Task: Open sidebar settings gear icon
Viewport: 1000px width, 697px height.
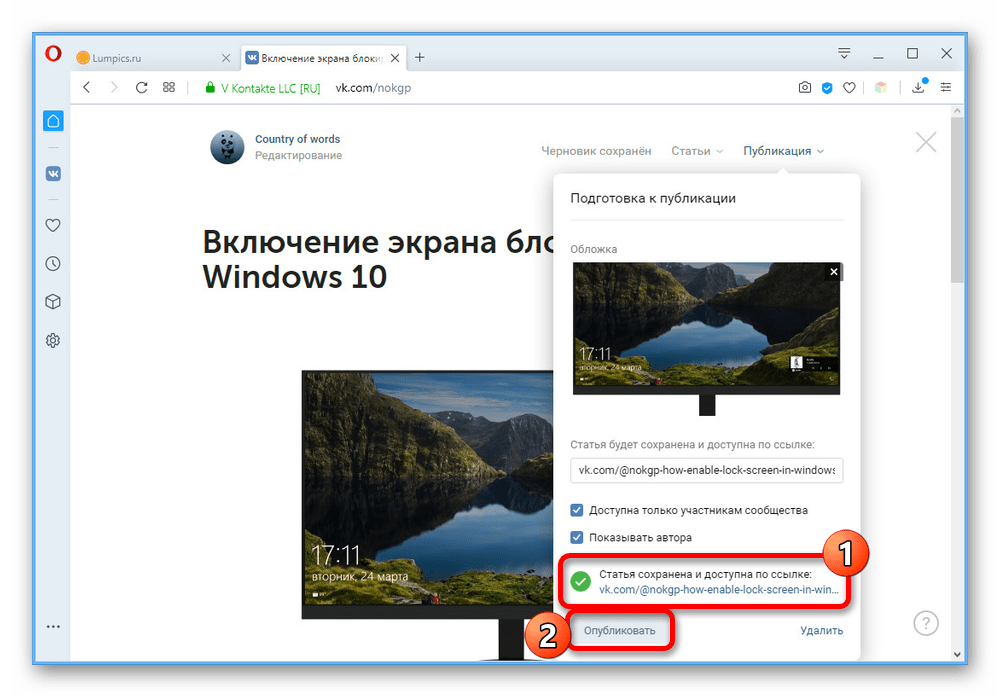Action: coord(53,341)
